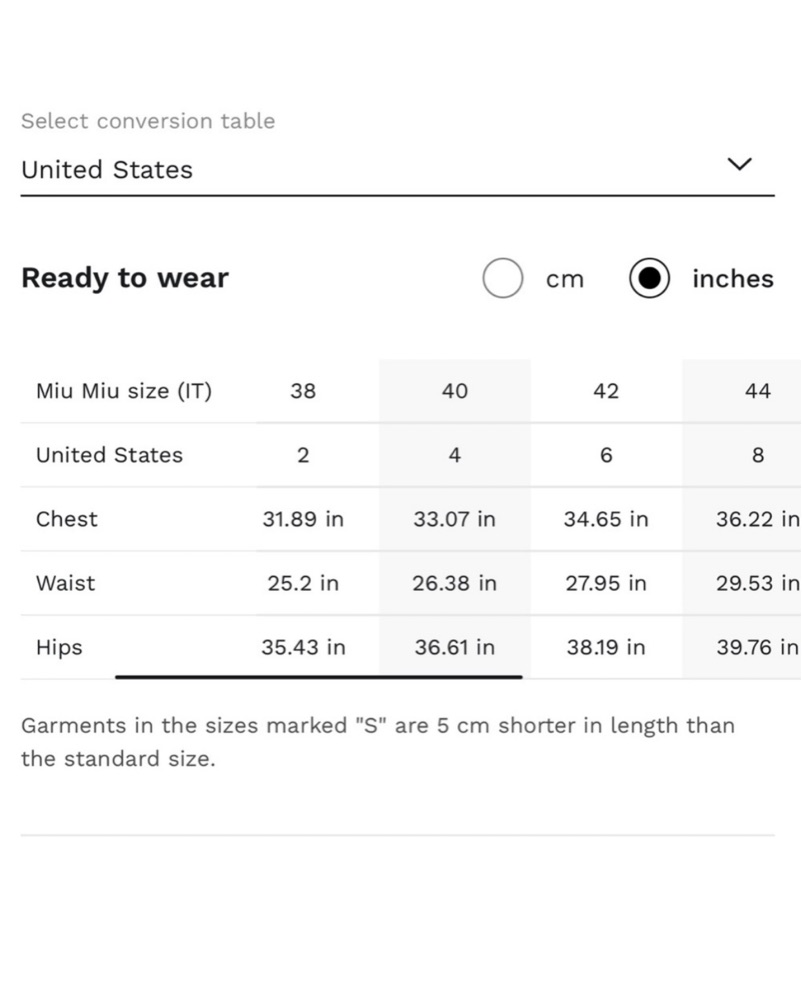Click the Waist row label
Viewport: 802px width, 1000px height.
point(66,583)
